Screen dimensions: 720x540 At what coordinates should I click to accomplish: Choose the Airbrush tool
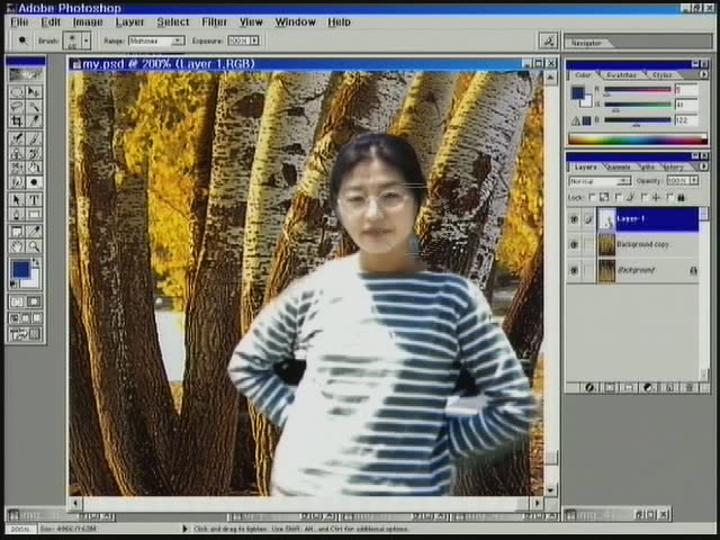click(17, 138)
